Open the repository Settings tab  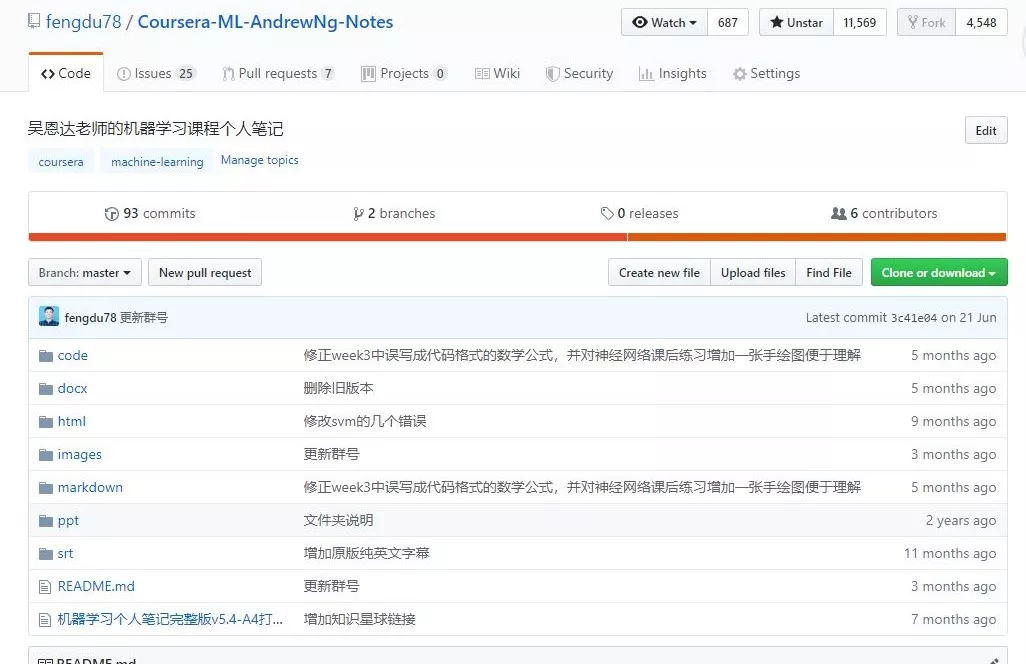coord(767,73)
